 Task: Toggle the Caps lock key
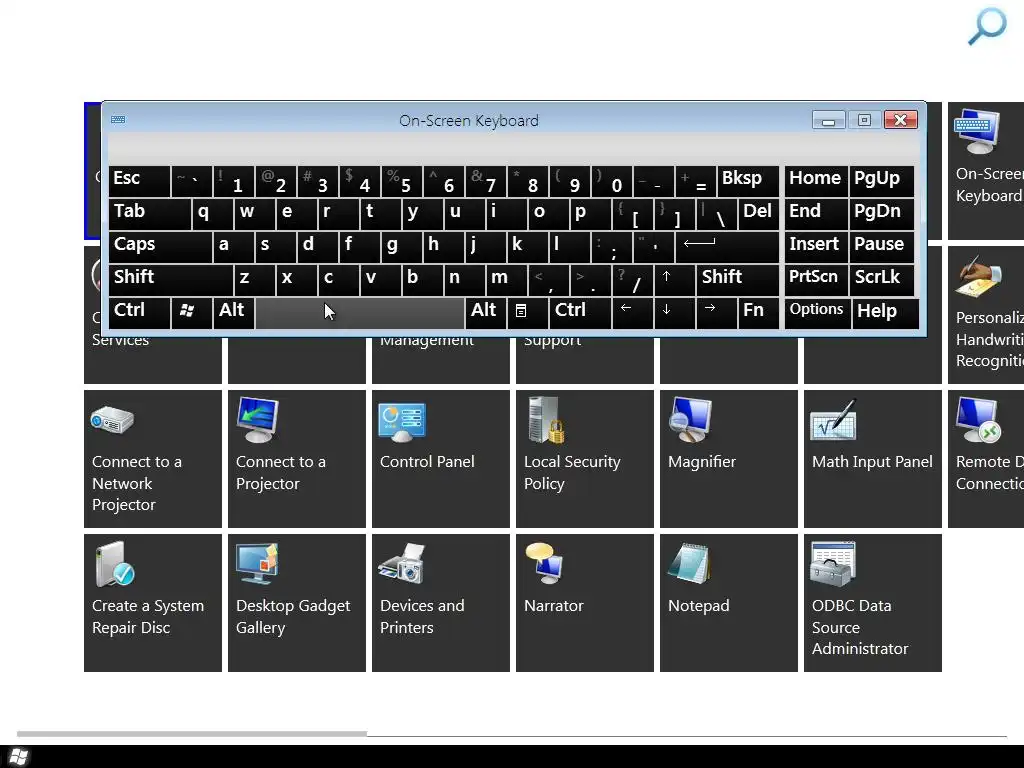160,247
